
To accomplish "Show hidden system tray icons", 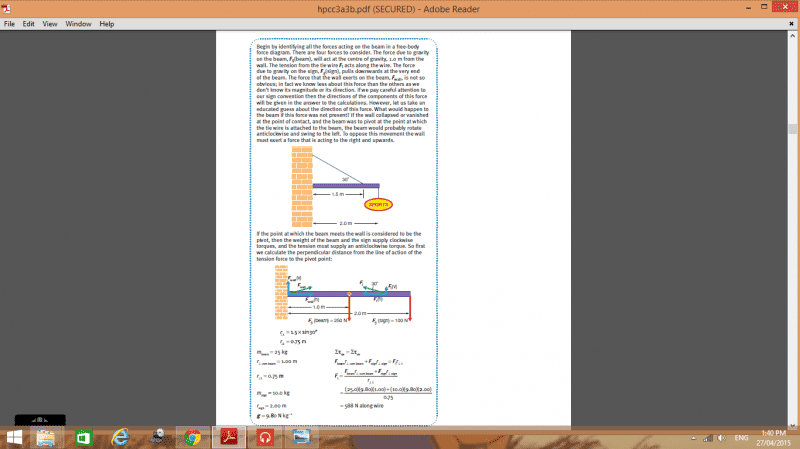I will point(693,438).
